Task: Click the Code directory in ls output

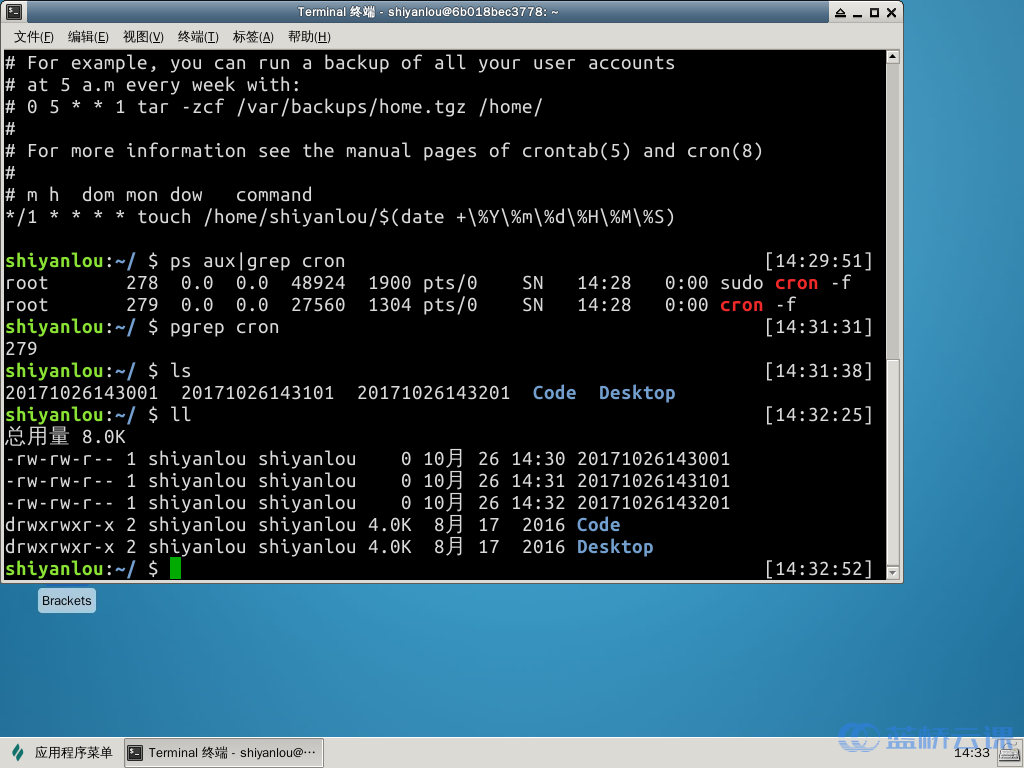Action: [x=554, y=393]
